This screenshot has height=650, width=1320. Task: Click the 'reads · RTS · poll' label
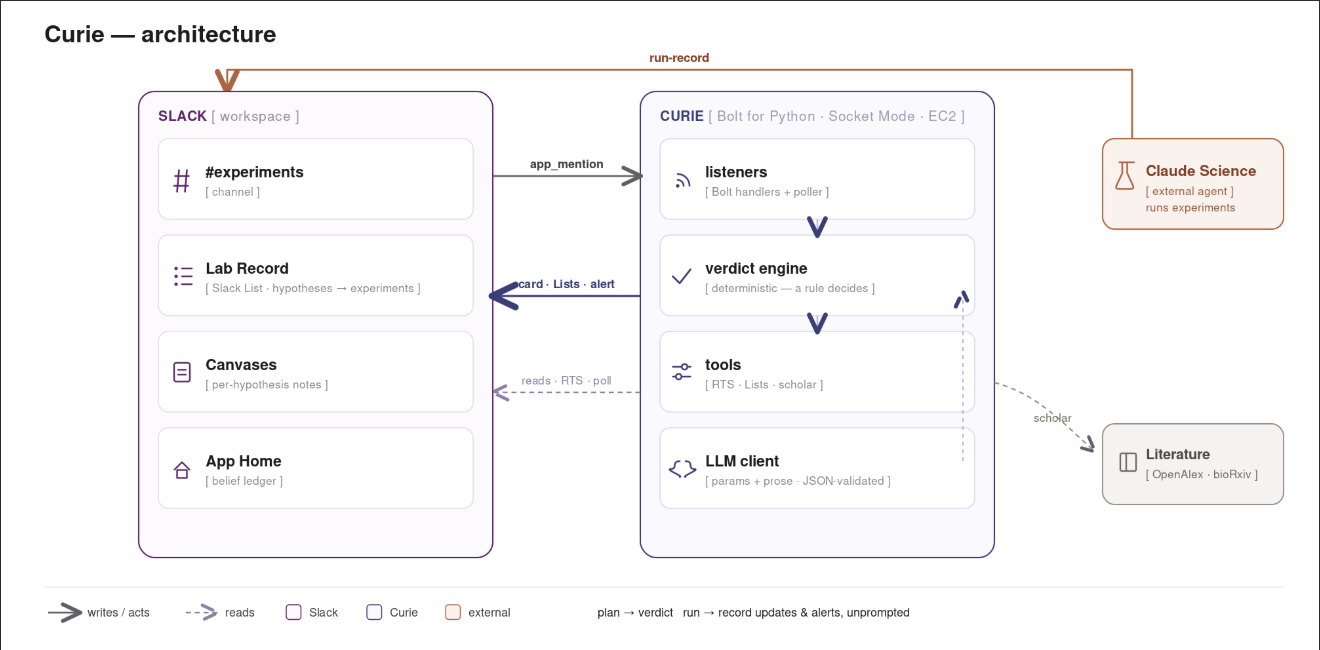click(566, 381)
